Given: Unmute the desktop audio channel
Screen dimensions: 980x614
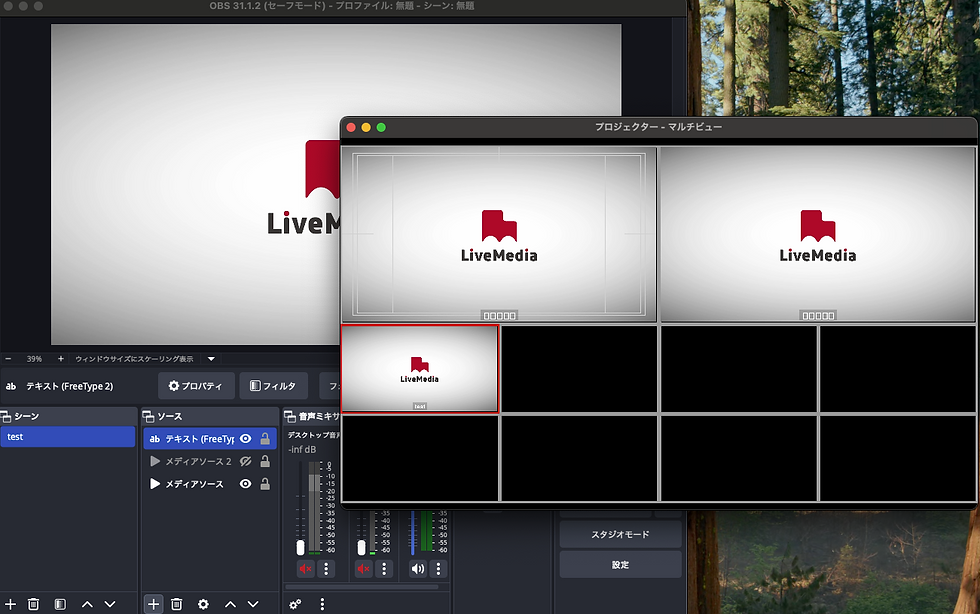Looking at the screenshot, I should coord(306,568).
